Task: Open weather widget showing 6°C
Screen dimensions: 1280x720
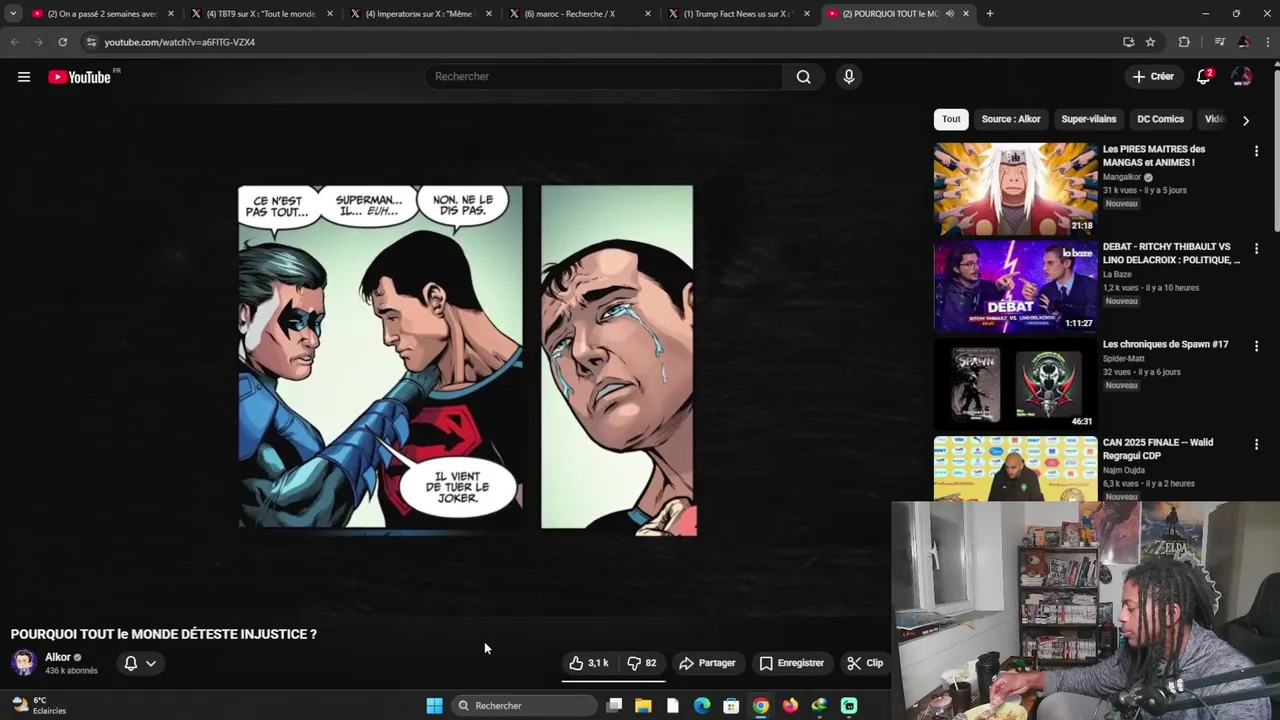Action: pyautogui.click(x=38, y=705)
